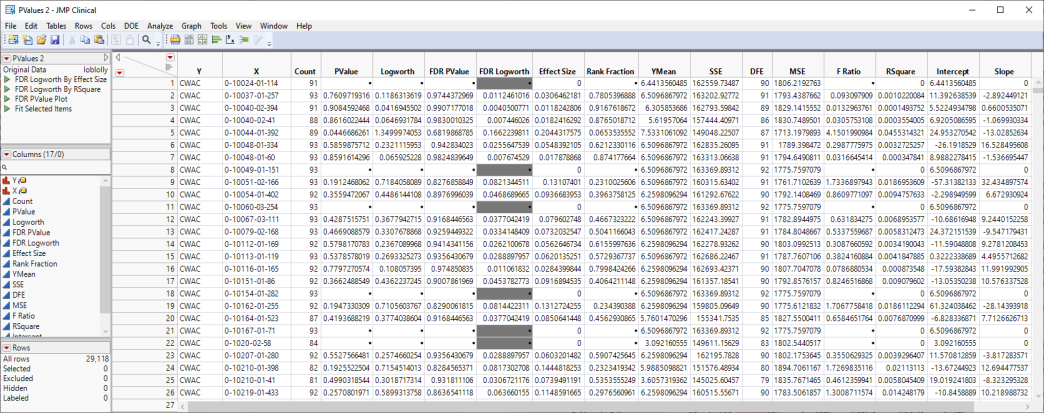Click the New Data Table toolbar icon
Viewport: 1044px width, 413px height.
[13, 40]
